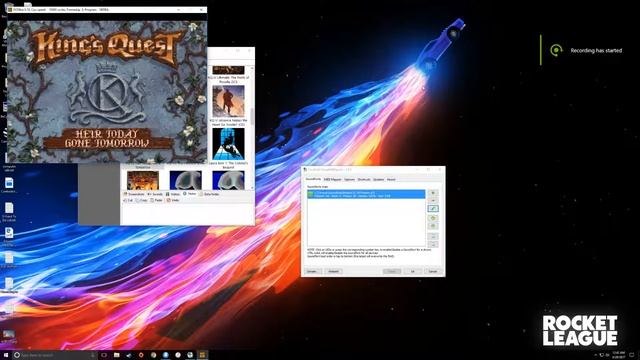Click Cancel in the VirtualMIDISynth dialog
The height and width of the screenshot is (360, 640).
pos(433,271)
